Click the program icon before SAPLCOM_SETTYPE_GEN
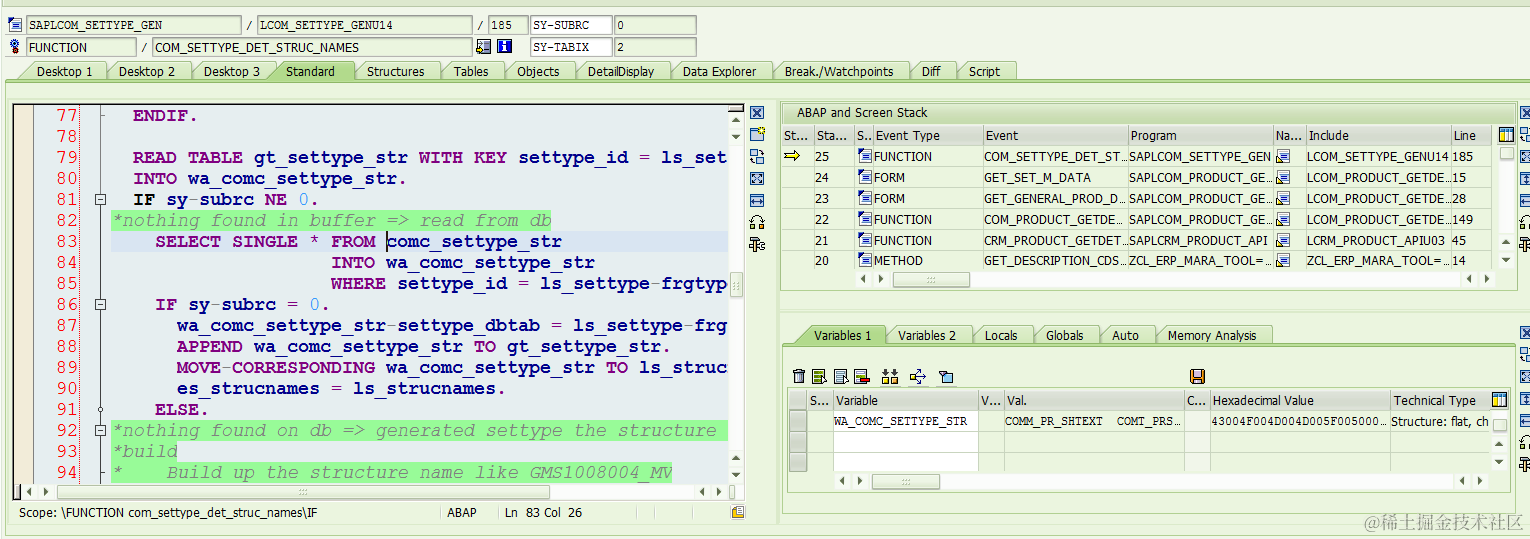The image size is (1530, 539). [x=15, y=24]
